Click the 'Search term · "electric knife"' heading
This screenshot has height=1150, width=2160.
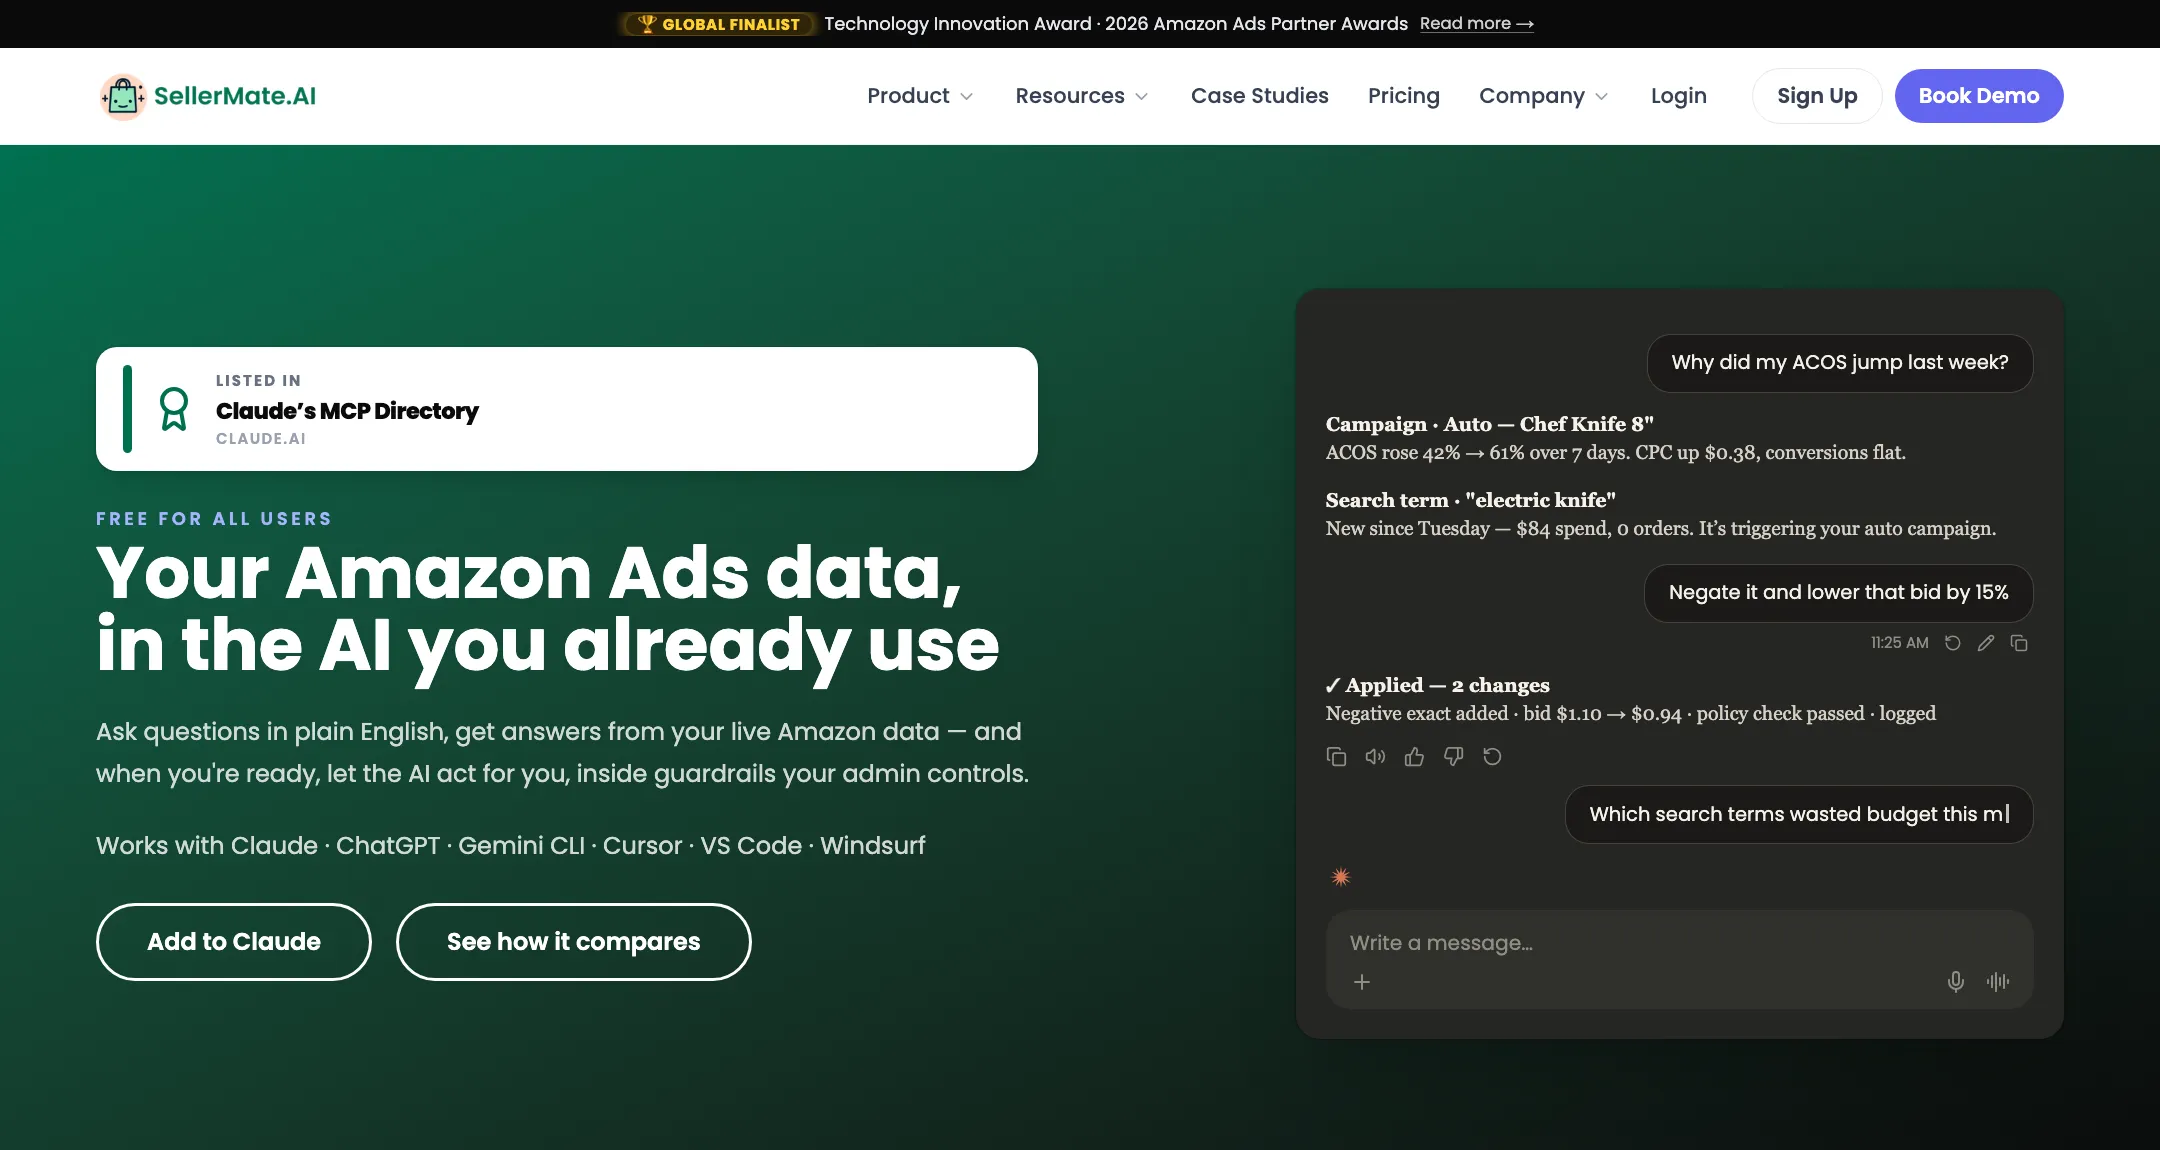(x=1470, y=500)
